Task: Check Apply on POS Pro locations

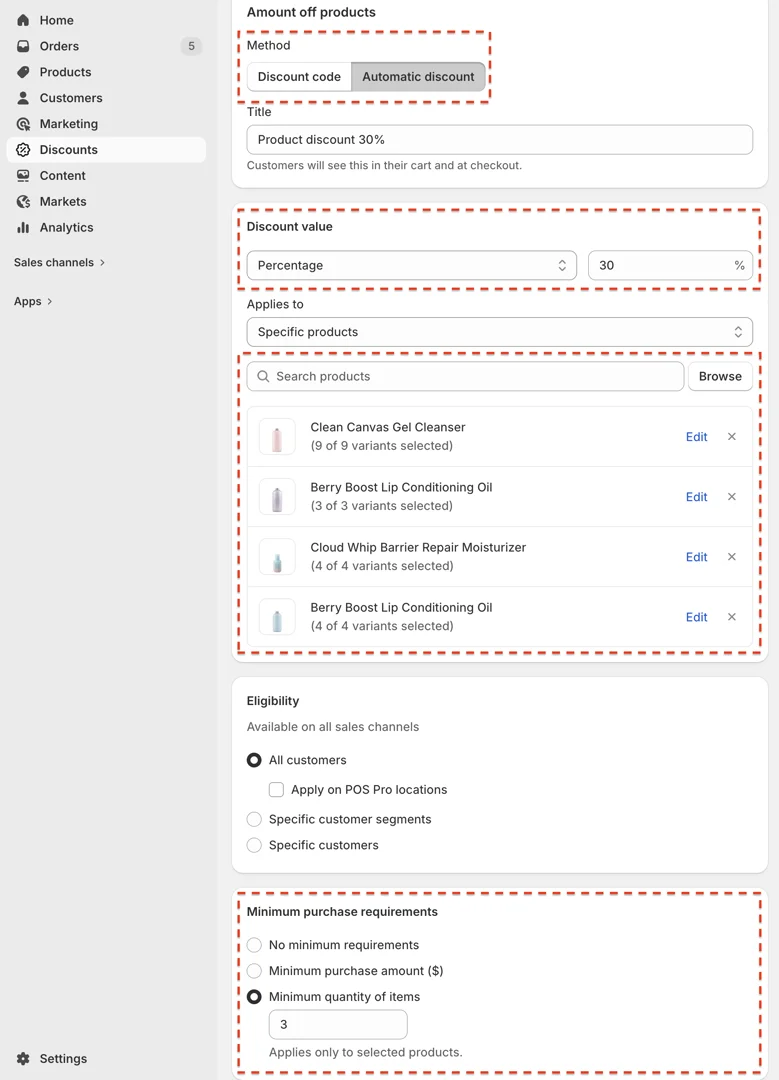Action: tap(276, 790)
